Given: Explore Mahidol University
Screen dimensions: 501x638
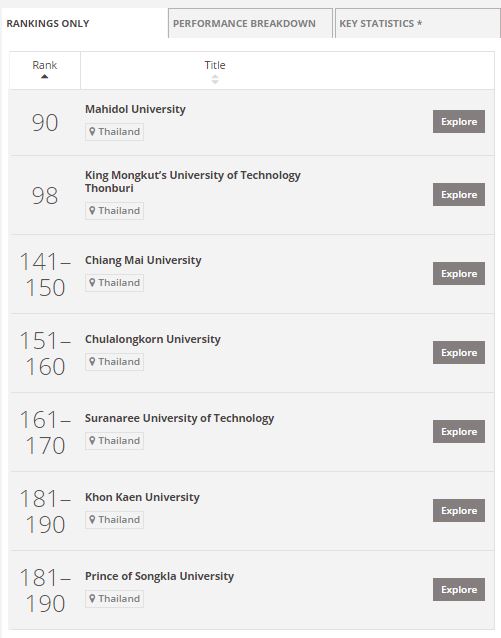Looking at the screenshot, I should pyautogui.click(x=459, y=121).
